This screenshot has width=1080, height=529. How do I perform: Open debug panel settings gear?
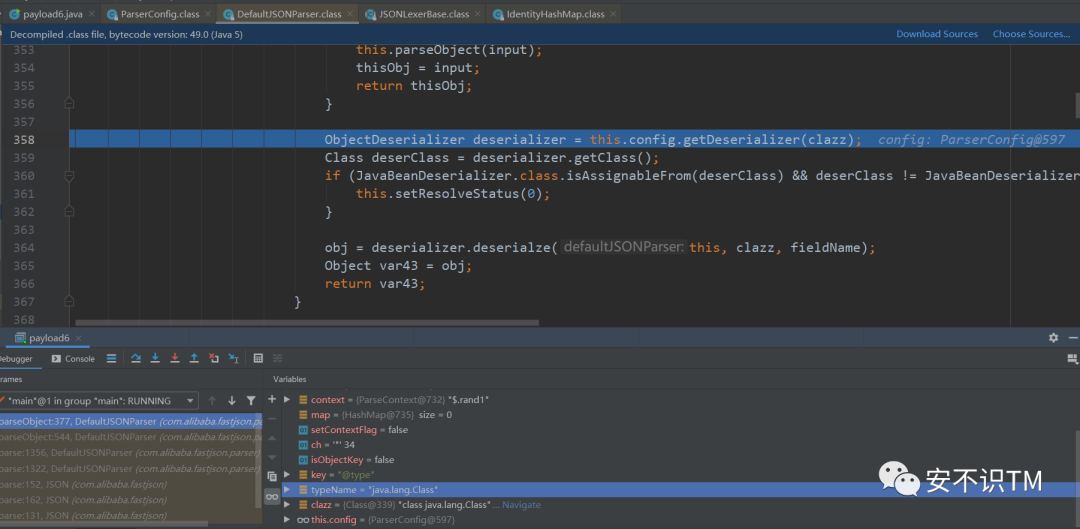(x=1053, y=338)
